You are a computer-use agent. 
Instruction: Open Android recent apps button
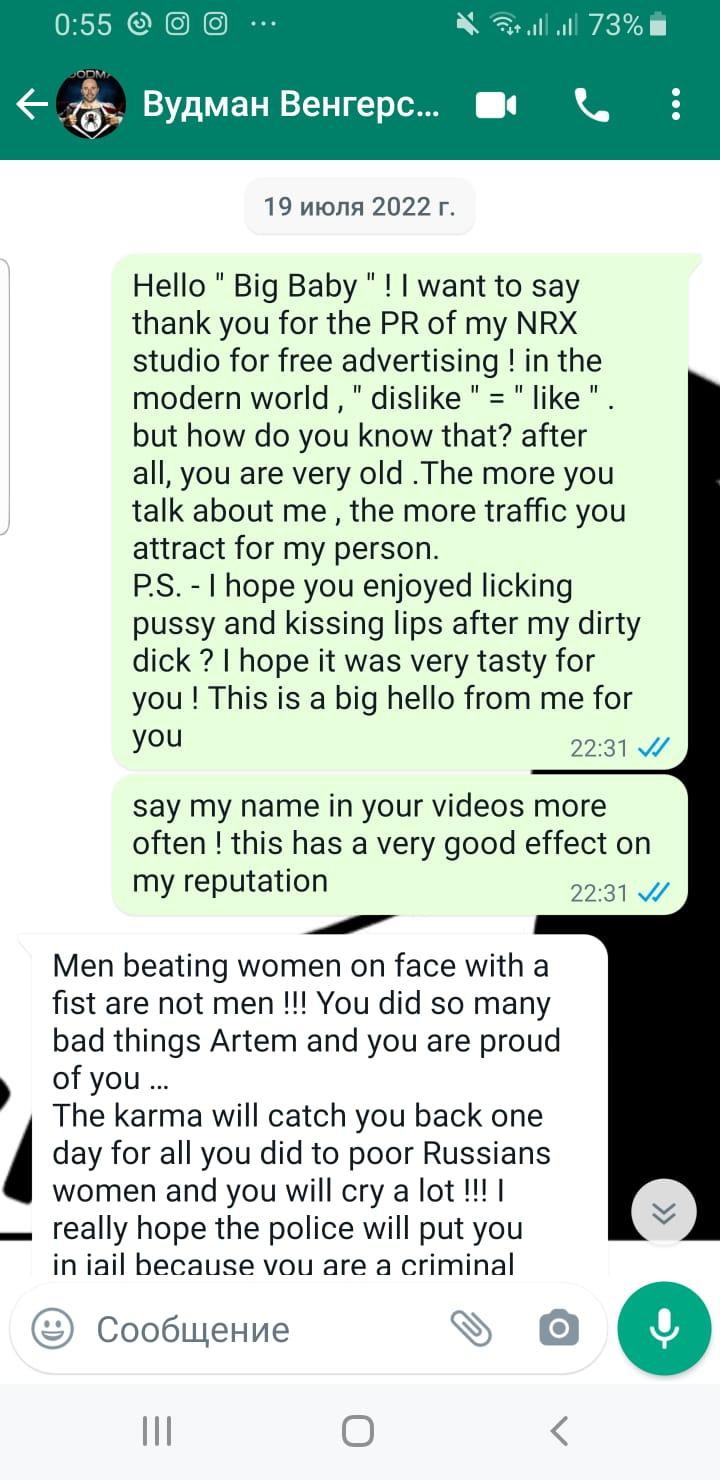[157, 1431]
